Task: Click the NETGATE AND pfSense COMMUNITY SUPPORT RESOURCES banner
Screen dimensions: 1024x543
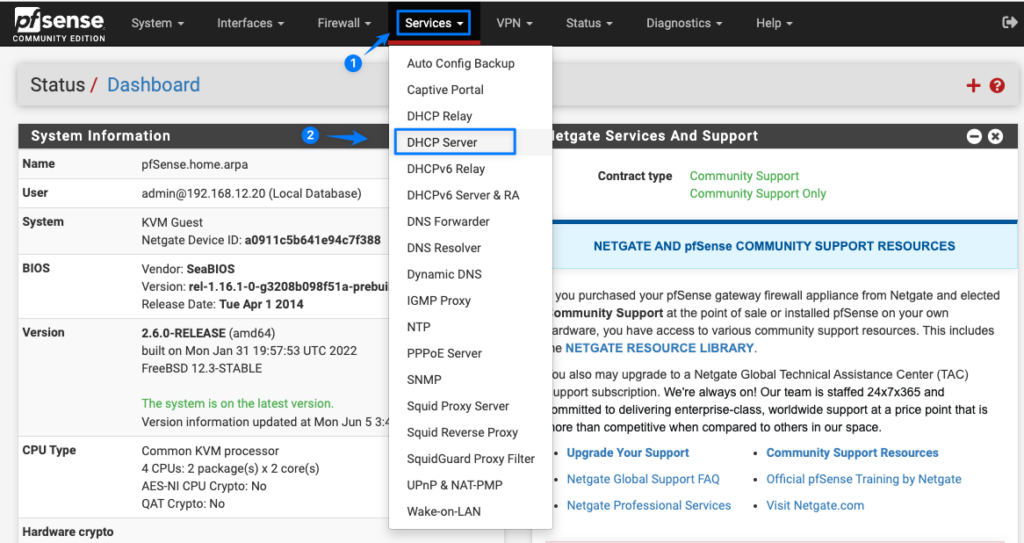Action: pos(774,246)
